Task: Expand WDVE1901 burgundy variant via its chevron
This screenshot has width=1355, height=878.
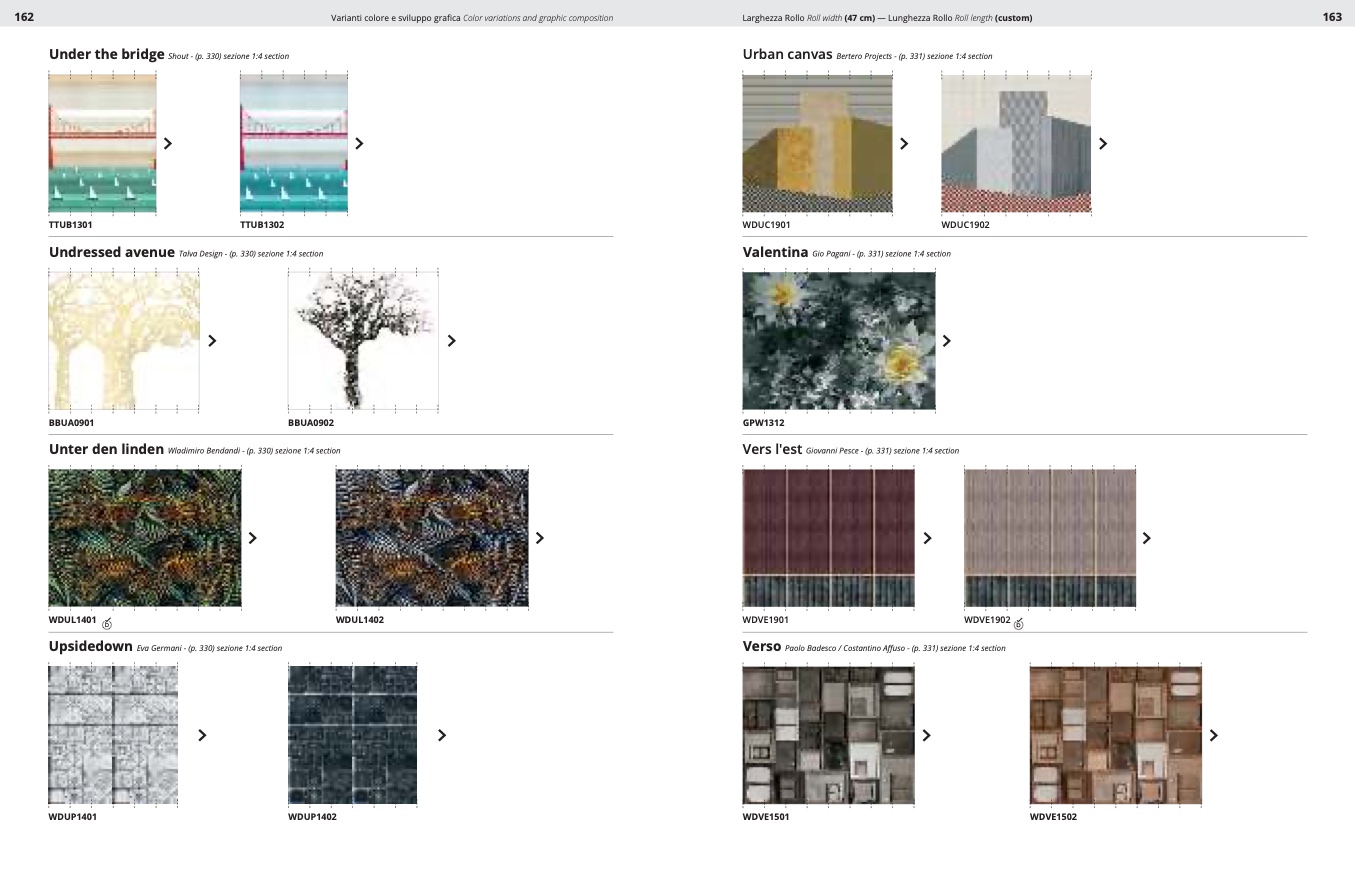Action: click(x=927, y=538)
